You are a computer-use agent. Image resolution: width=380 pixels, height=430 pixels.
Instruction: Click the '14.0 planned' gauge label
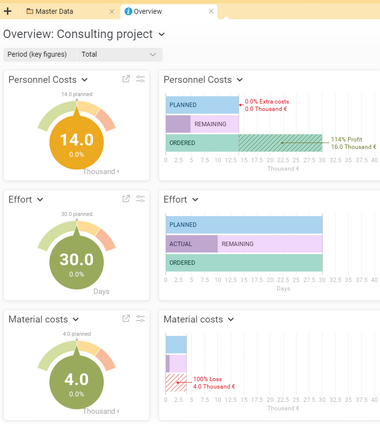(77, 94)
